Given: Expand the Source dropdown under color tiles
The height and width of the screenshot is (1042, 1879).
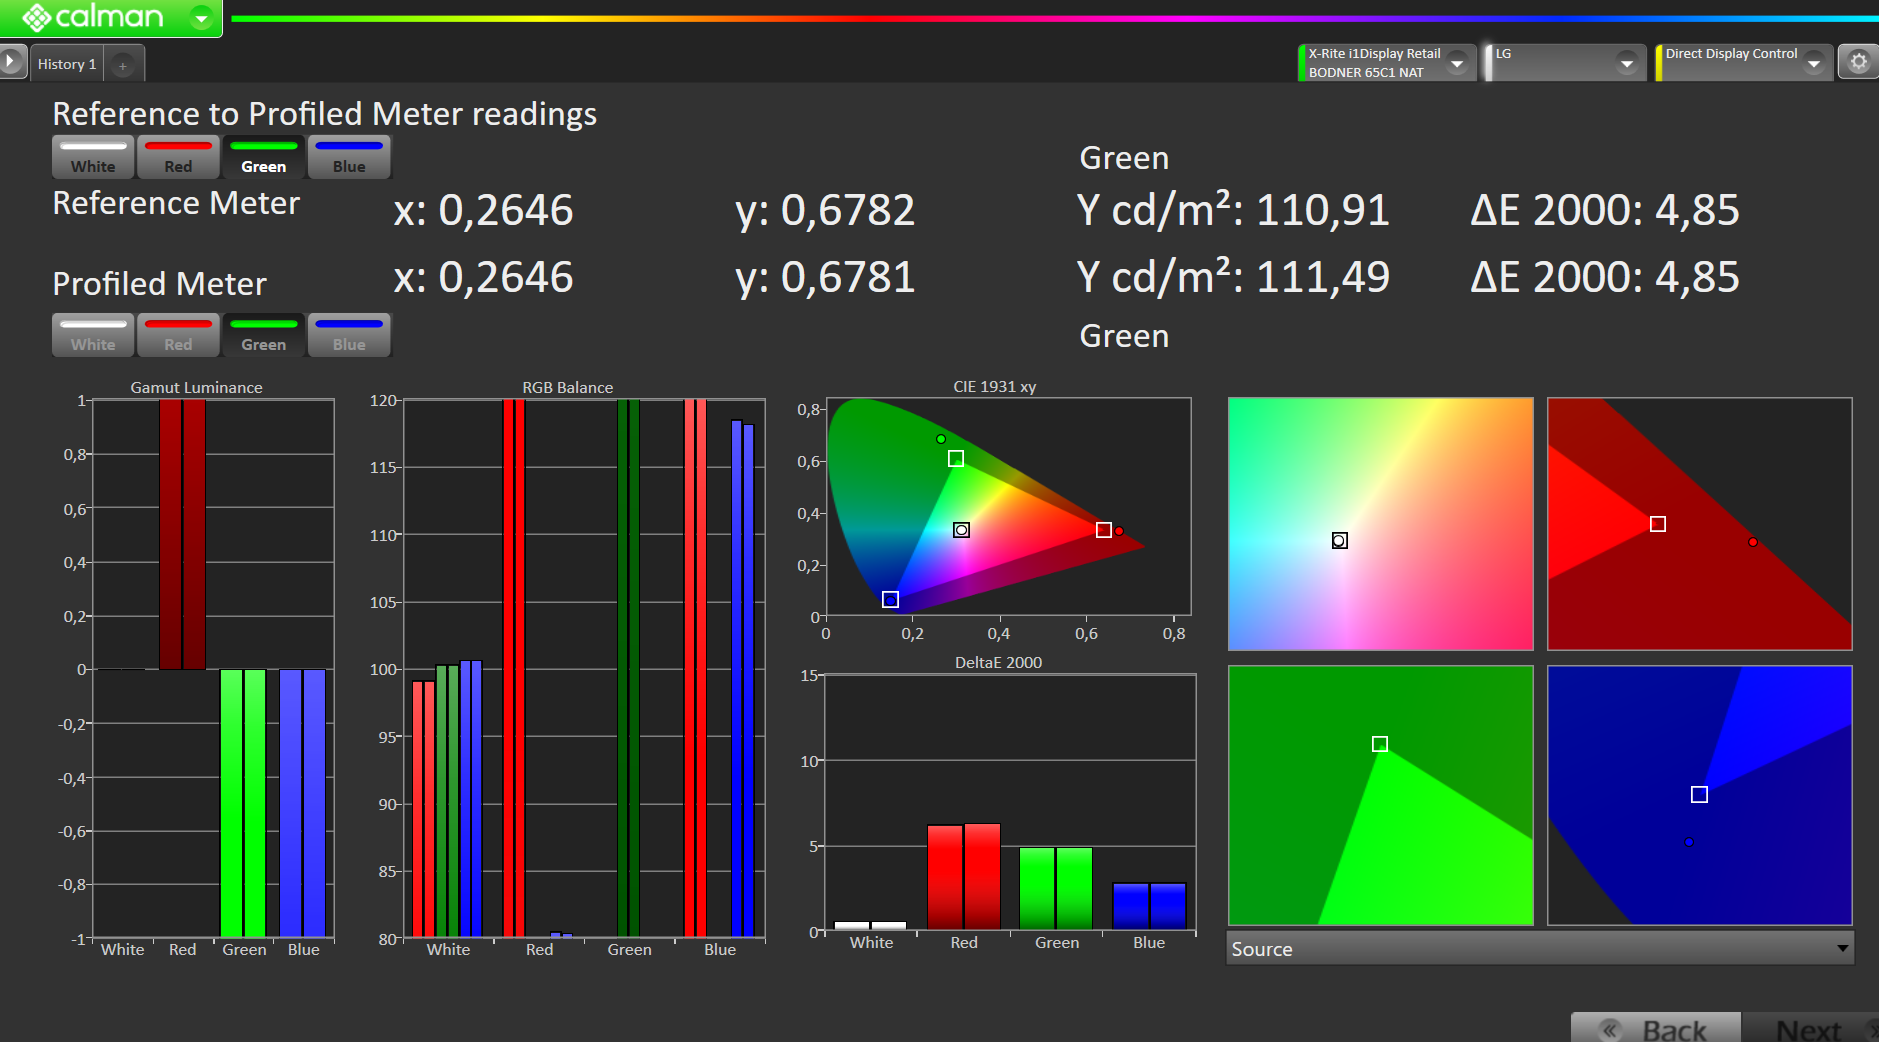Looking at the screenshot, I should click(x=1540, y=948).
